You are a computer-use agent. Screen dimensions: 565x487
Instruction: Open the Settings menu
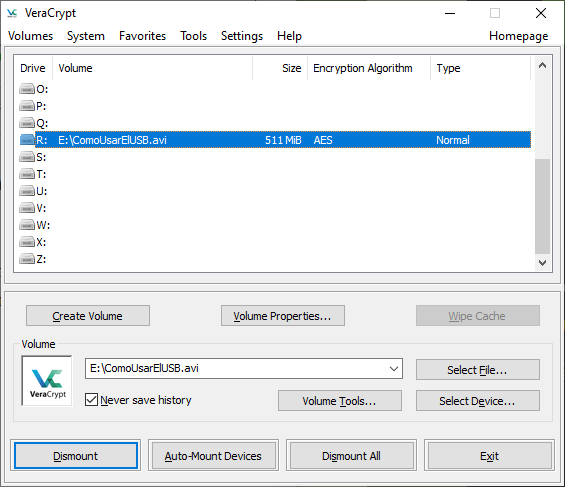pos(242,36)
